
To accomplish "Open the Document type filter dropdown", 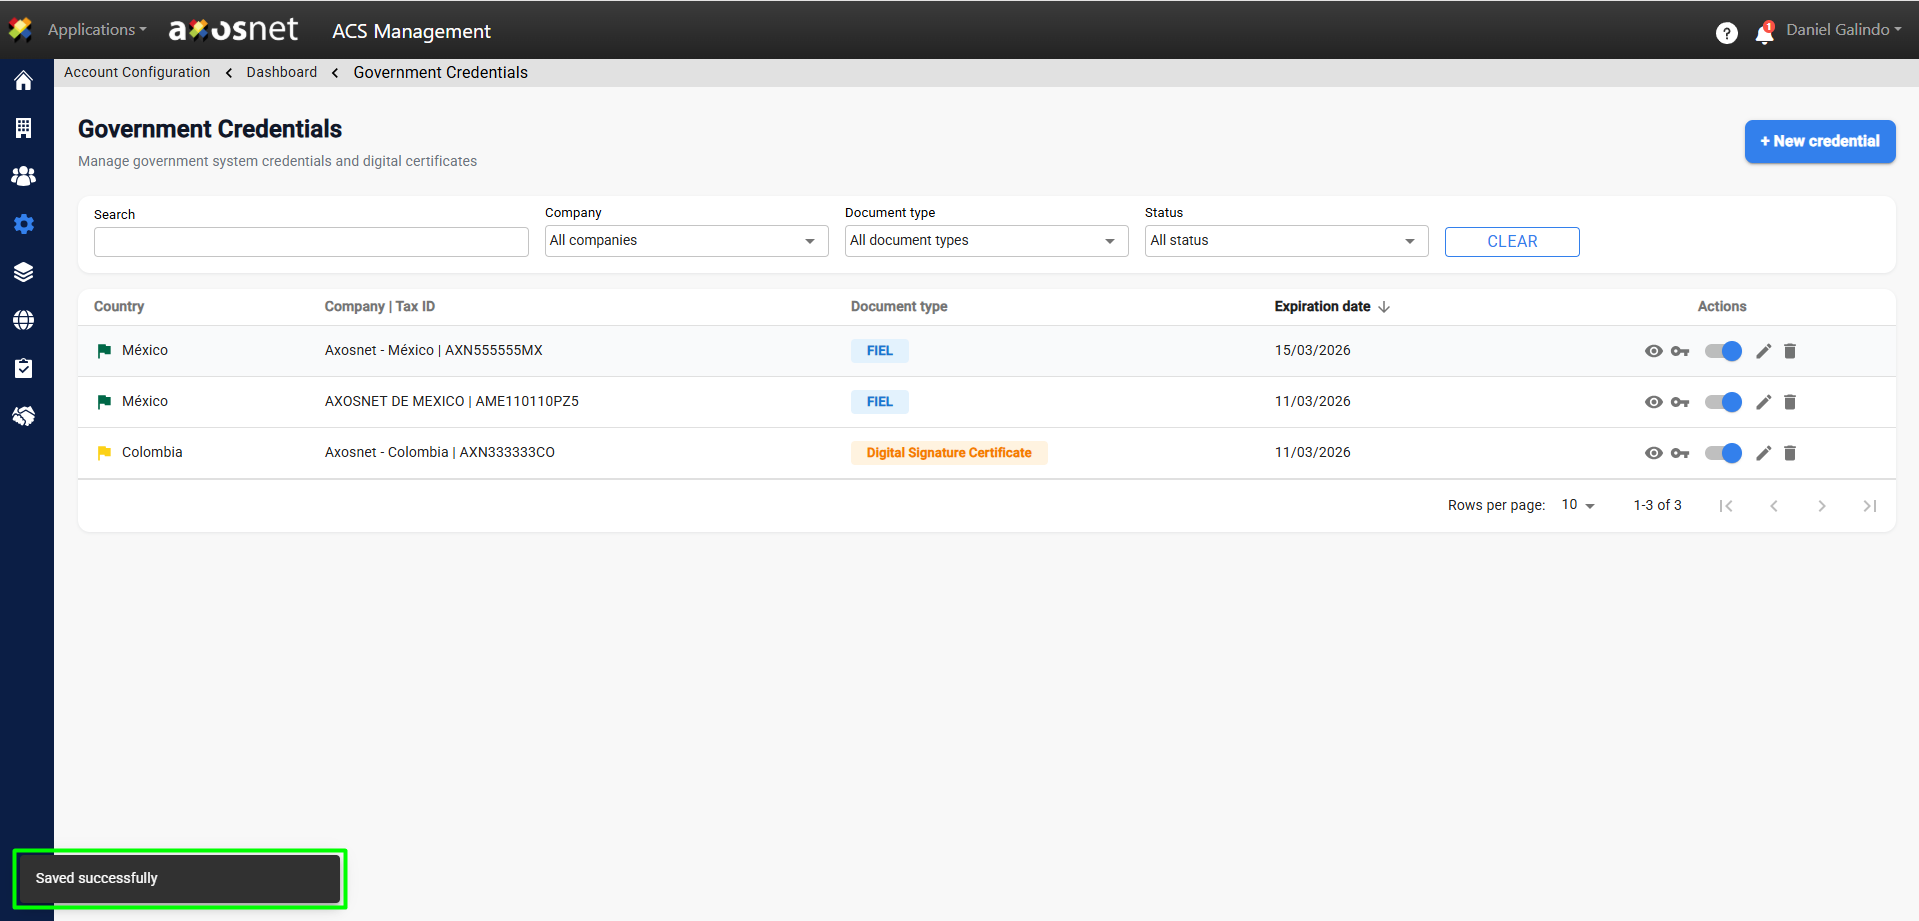I will click(986, 241).
